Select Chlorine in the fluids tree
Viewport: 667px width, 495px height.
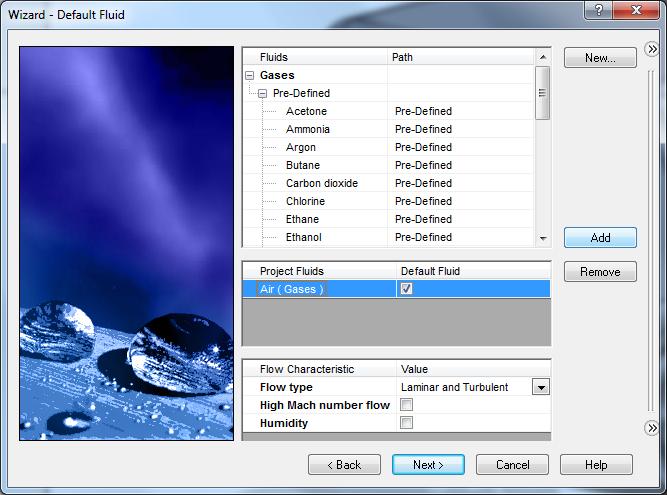tap(305, 201)
